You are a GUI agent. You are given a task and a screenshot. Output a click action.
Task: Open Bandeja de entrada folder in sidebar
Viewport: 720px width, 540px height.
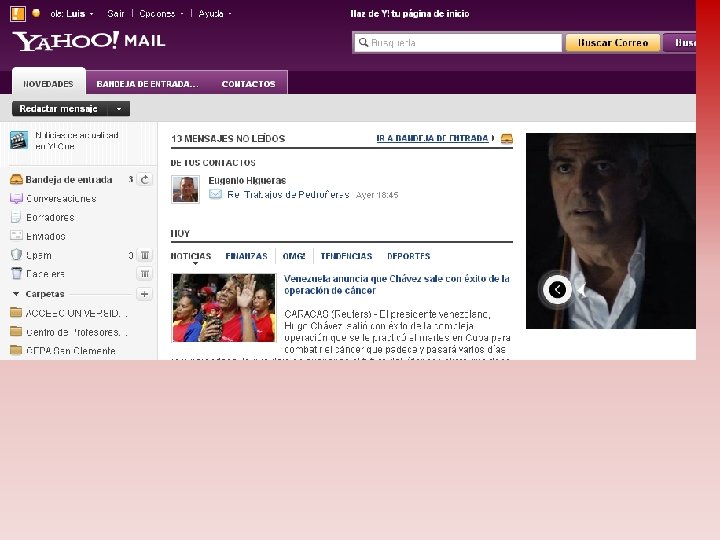coord(69,180)
